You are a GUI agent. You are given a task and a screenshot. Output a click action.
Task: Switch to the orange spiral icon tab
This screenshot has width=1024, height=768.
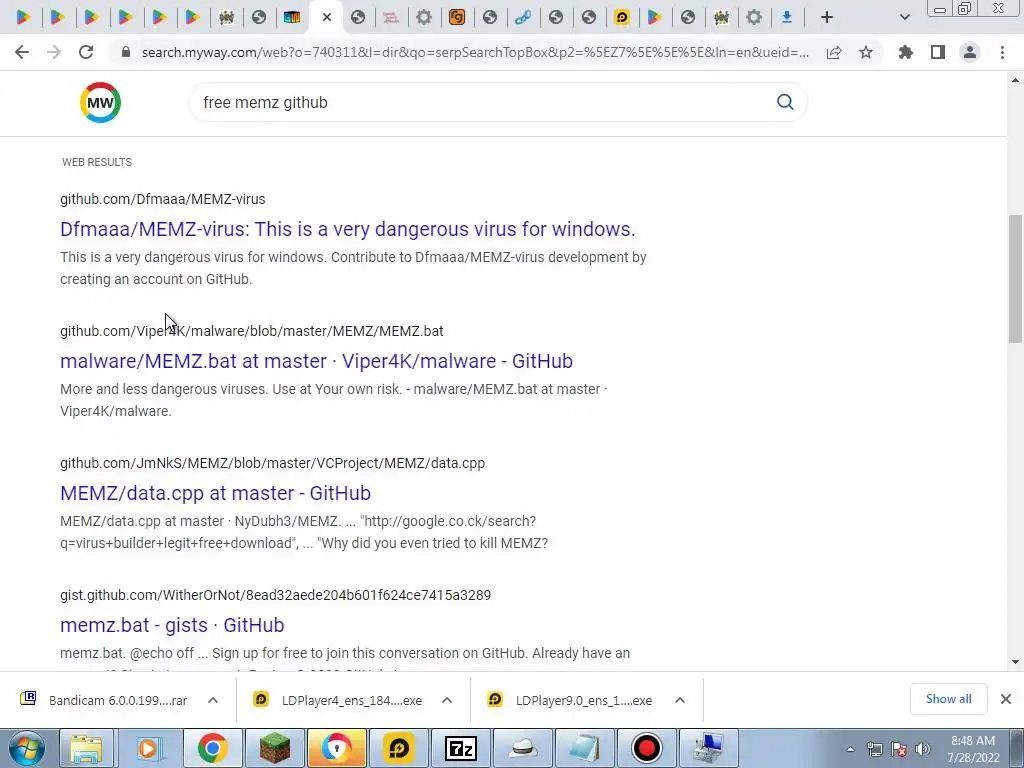click(457, 18)
